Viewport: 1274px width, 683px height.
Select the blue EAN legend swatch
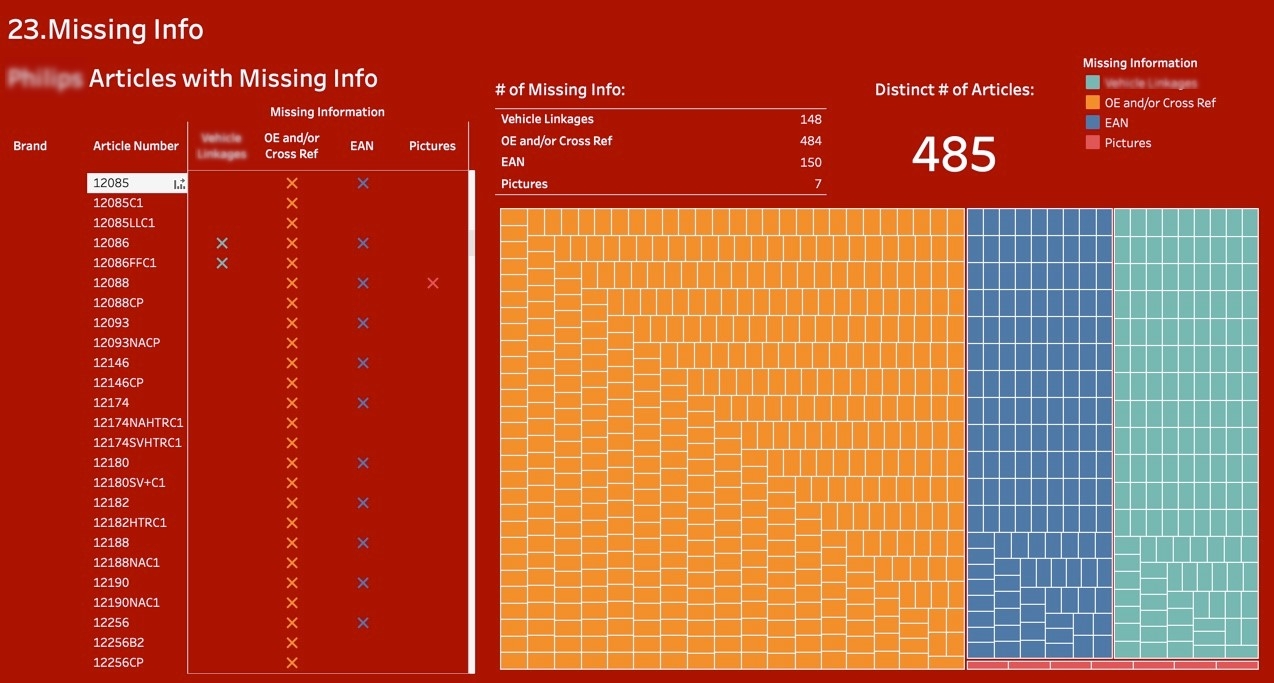pos(1092,123)
